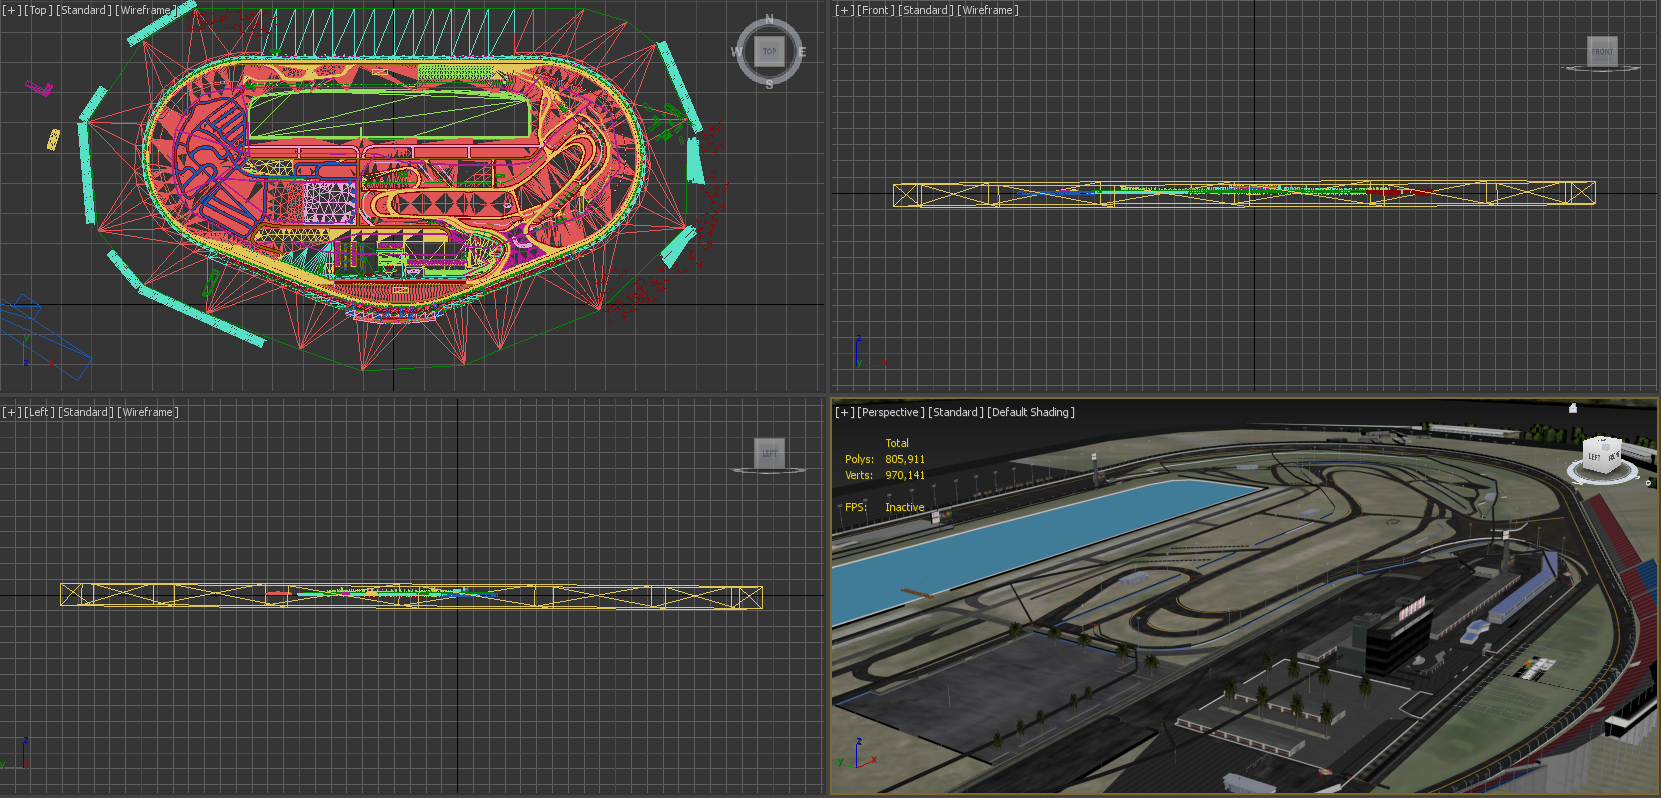
Task: Open the [+] general menu of the Left viewport
Action: click(x=11, y=412)
